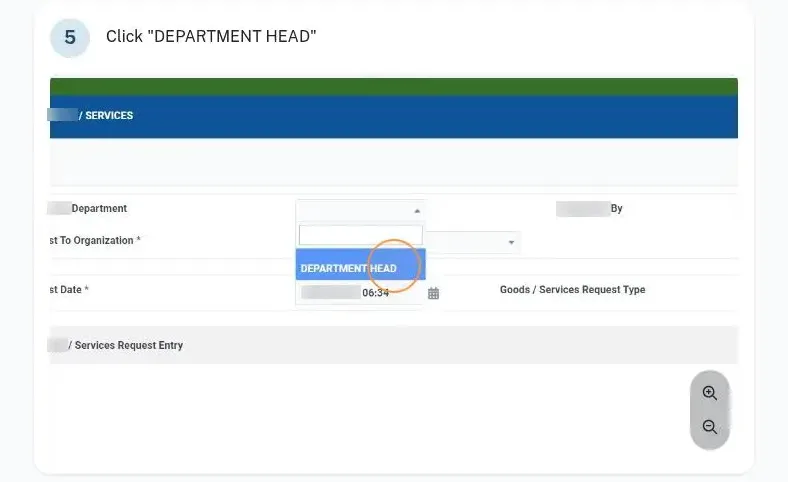
Task: Open the Request To Organization dropdown
Action: [x=473, y=242]
